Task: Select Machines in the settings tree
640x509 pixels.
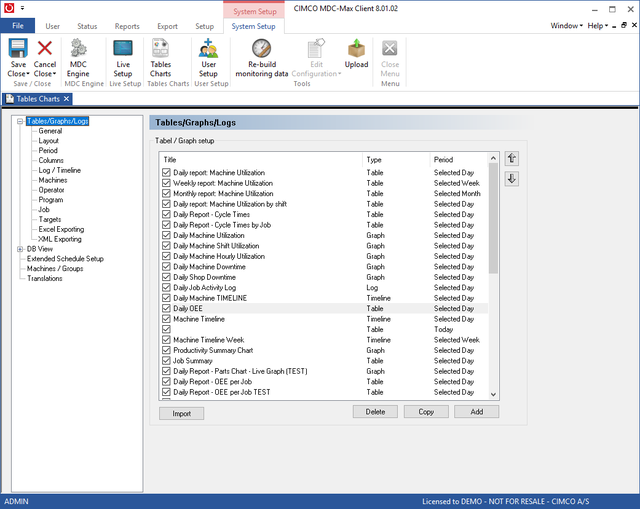Action: (x=53, y=180)
